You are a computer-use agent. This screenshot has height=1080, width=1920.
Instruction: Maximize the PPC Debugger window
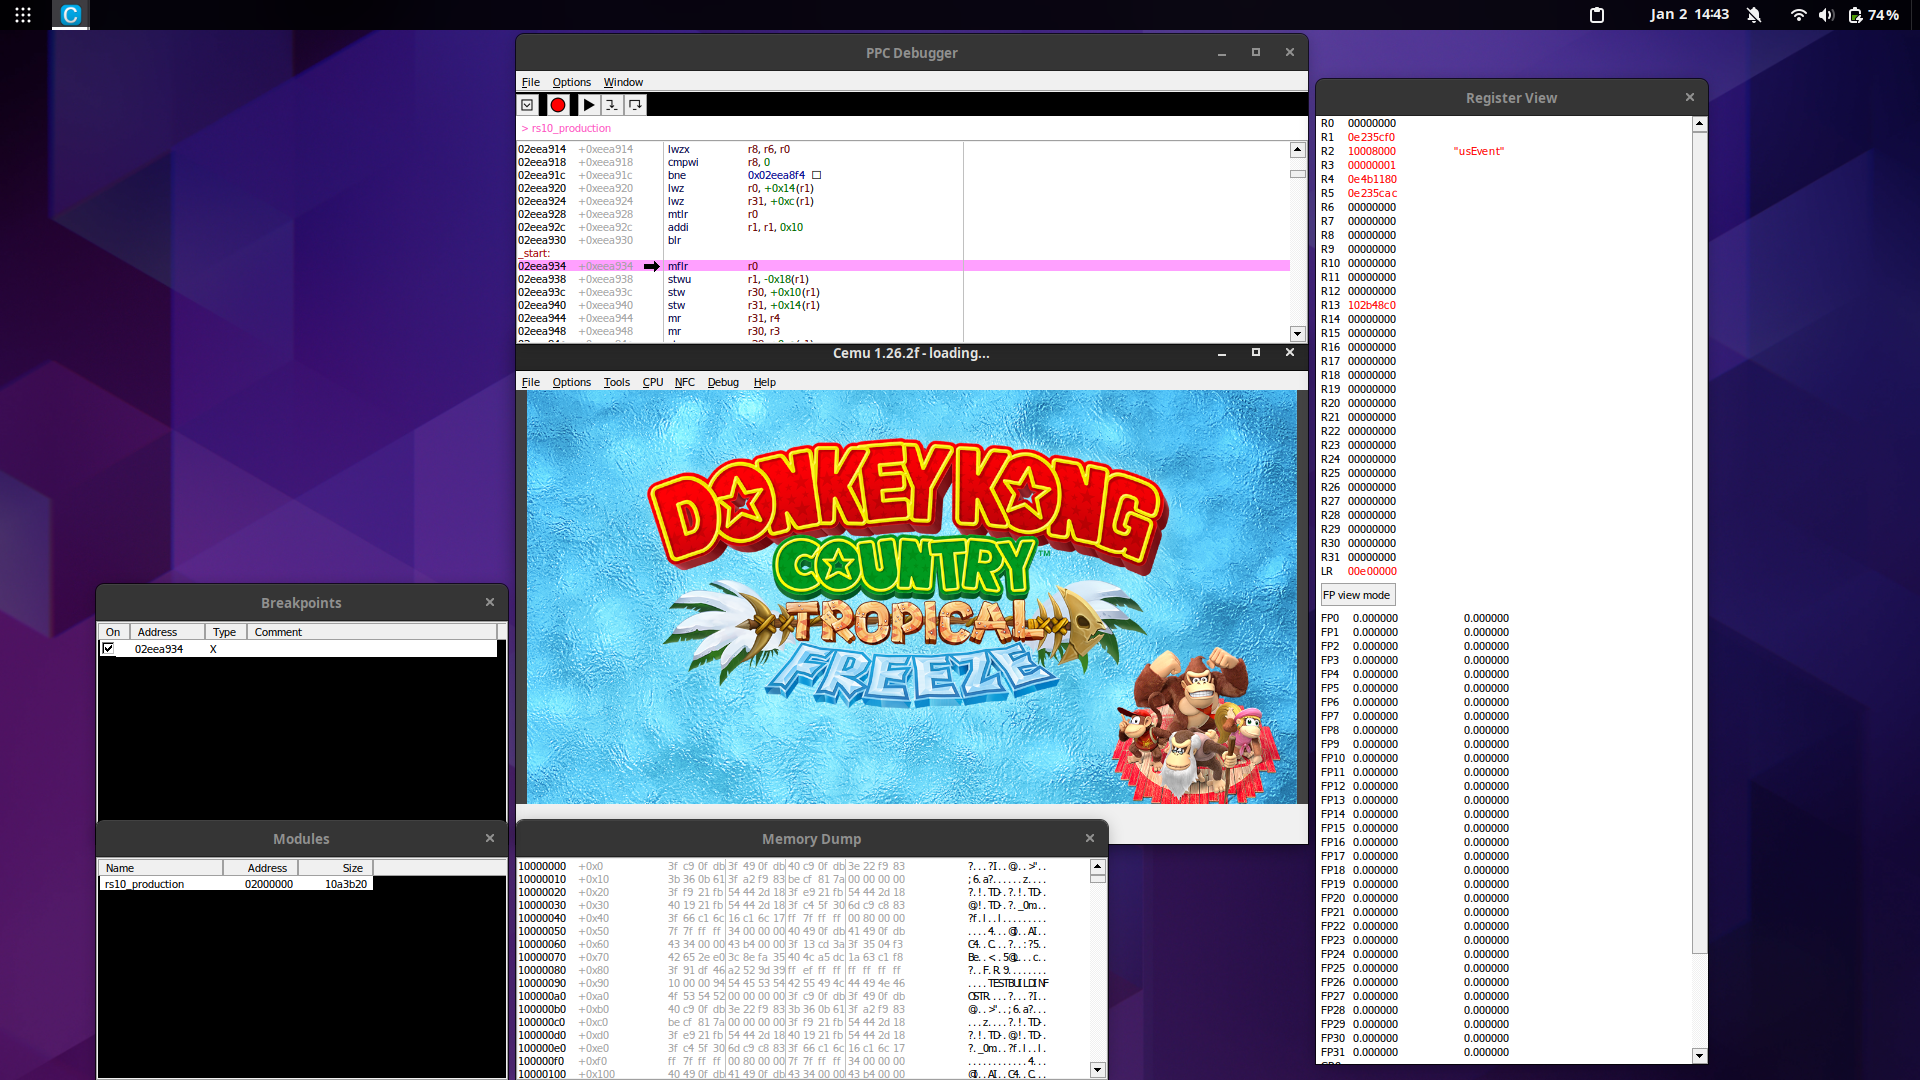(x=1256, y=52)
